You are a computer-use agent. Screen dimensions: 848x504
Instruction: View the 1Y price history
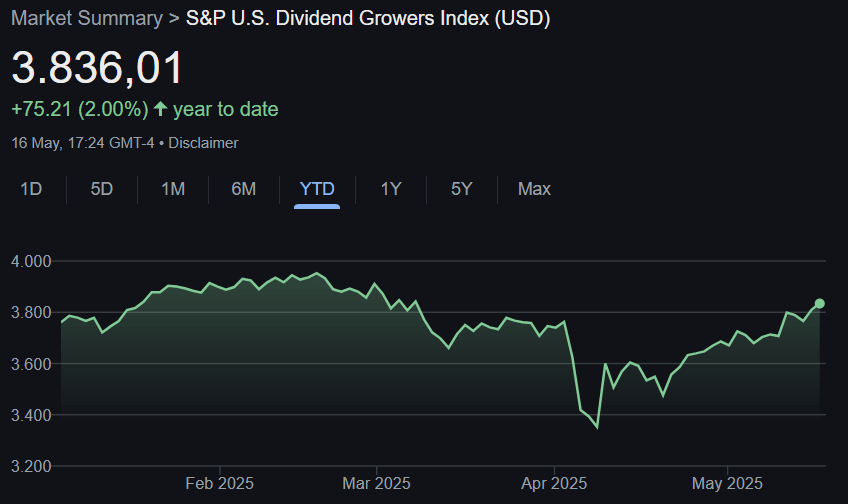[x=391, y=189]
